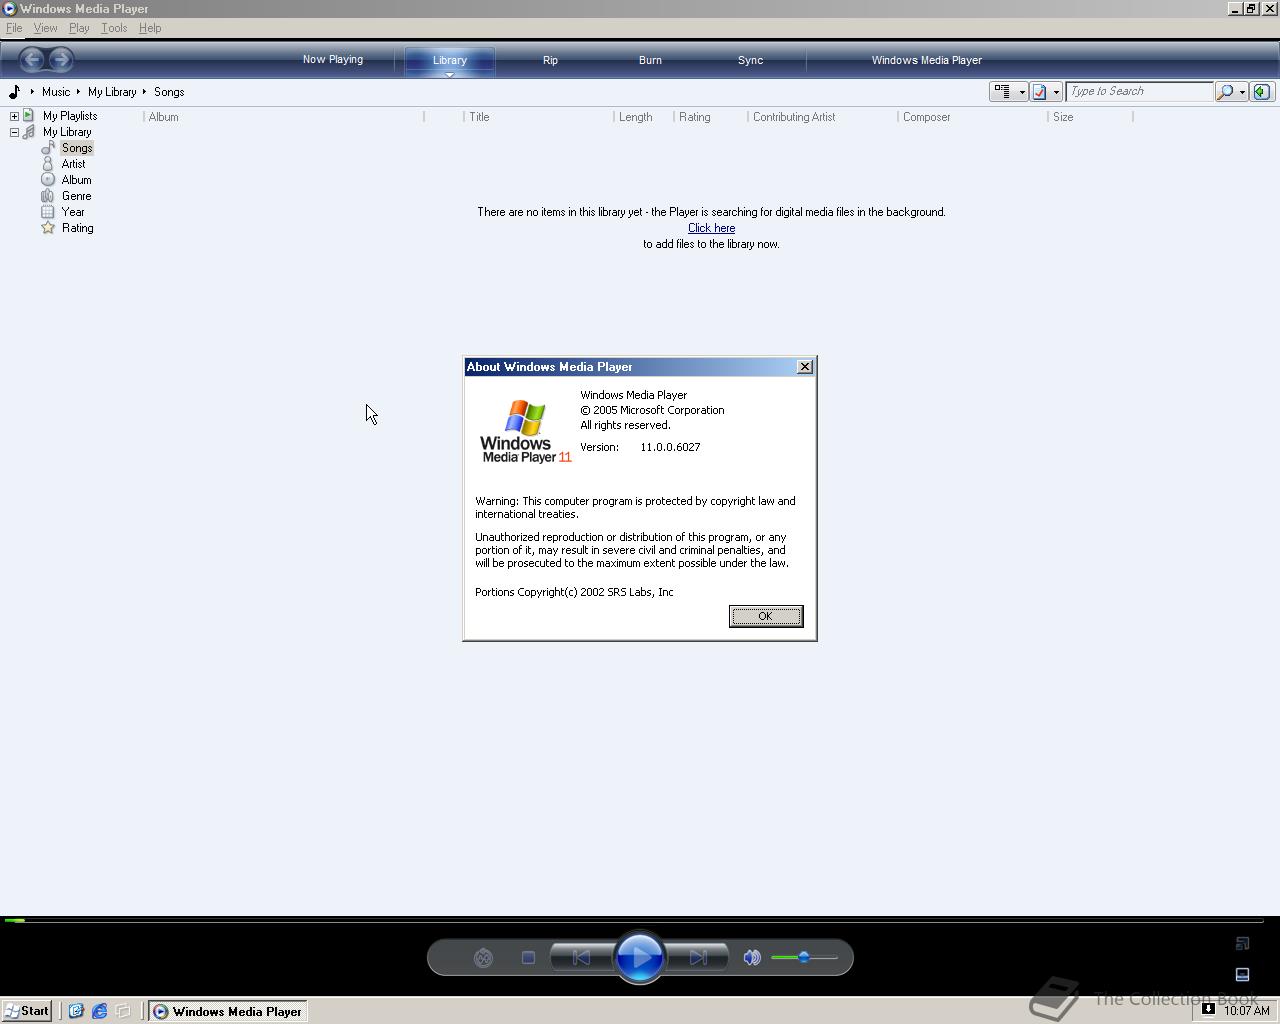Click the large blue Play button

(x=640, y=958)
